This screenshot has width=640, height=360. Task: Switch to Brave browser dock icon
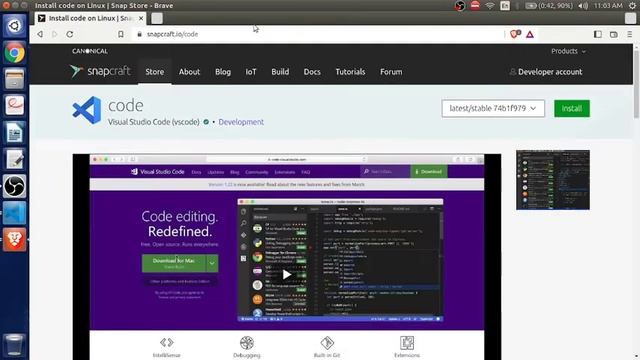click(14, 239)
